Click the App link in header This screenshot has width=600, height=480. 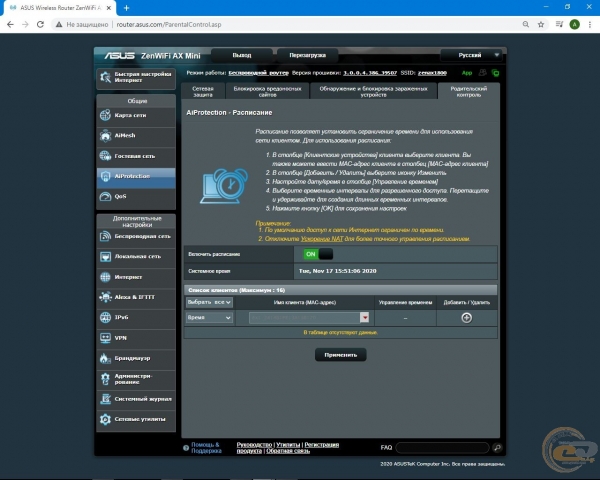click(x=467, y=73)
